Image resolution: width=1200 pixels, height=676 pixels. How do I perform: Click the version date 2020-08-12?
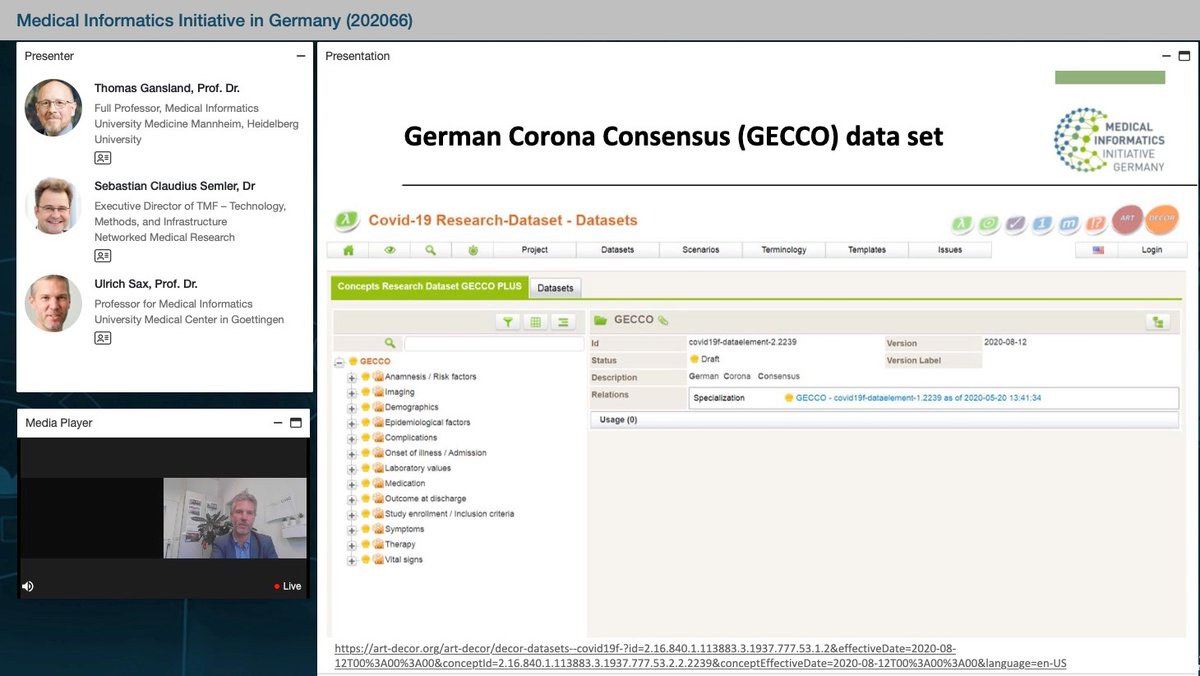coord(1005,342)
